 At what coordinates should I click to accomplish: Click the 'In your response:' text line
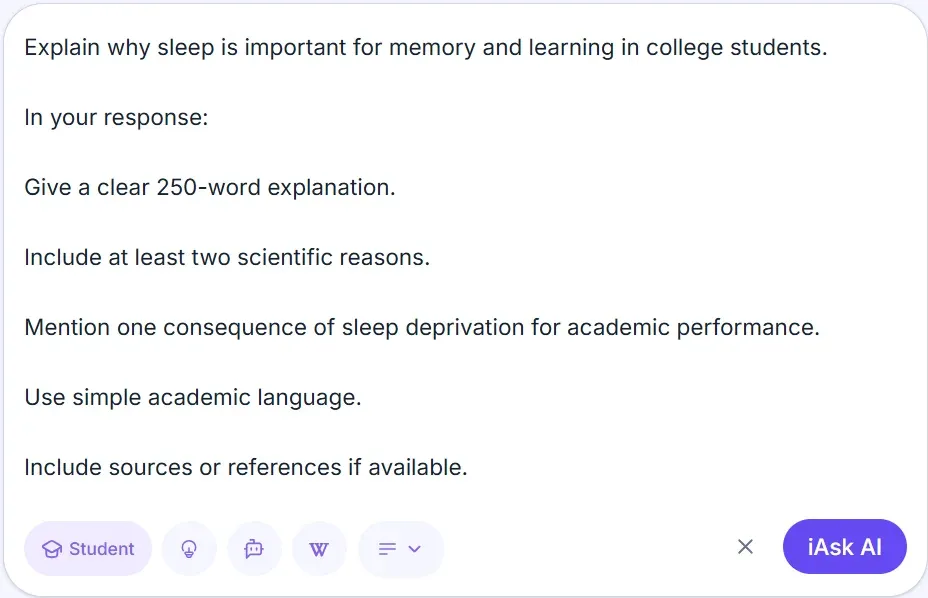tap(116, 117)
